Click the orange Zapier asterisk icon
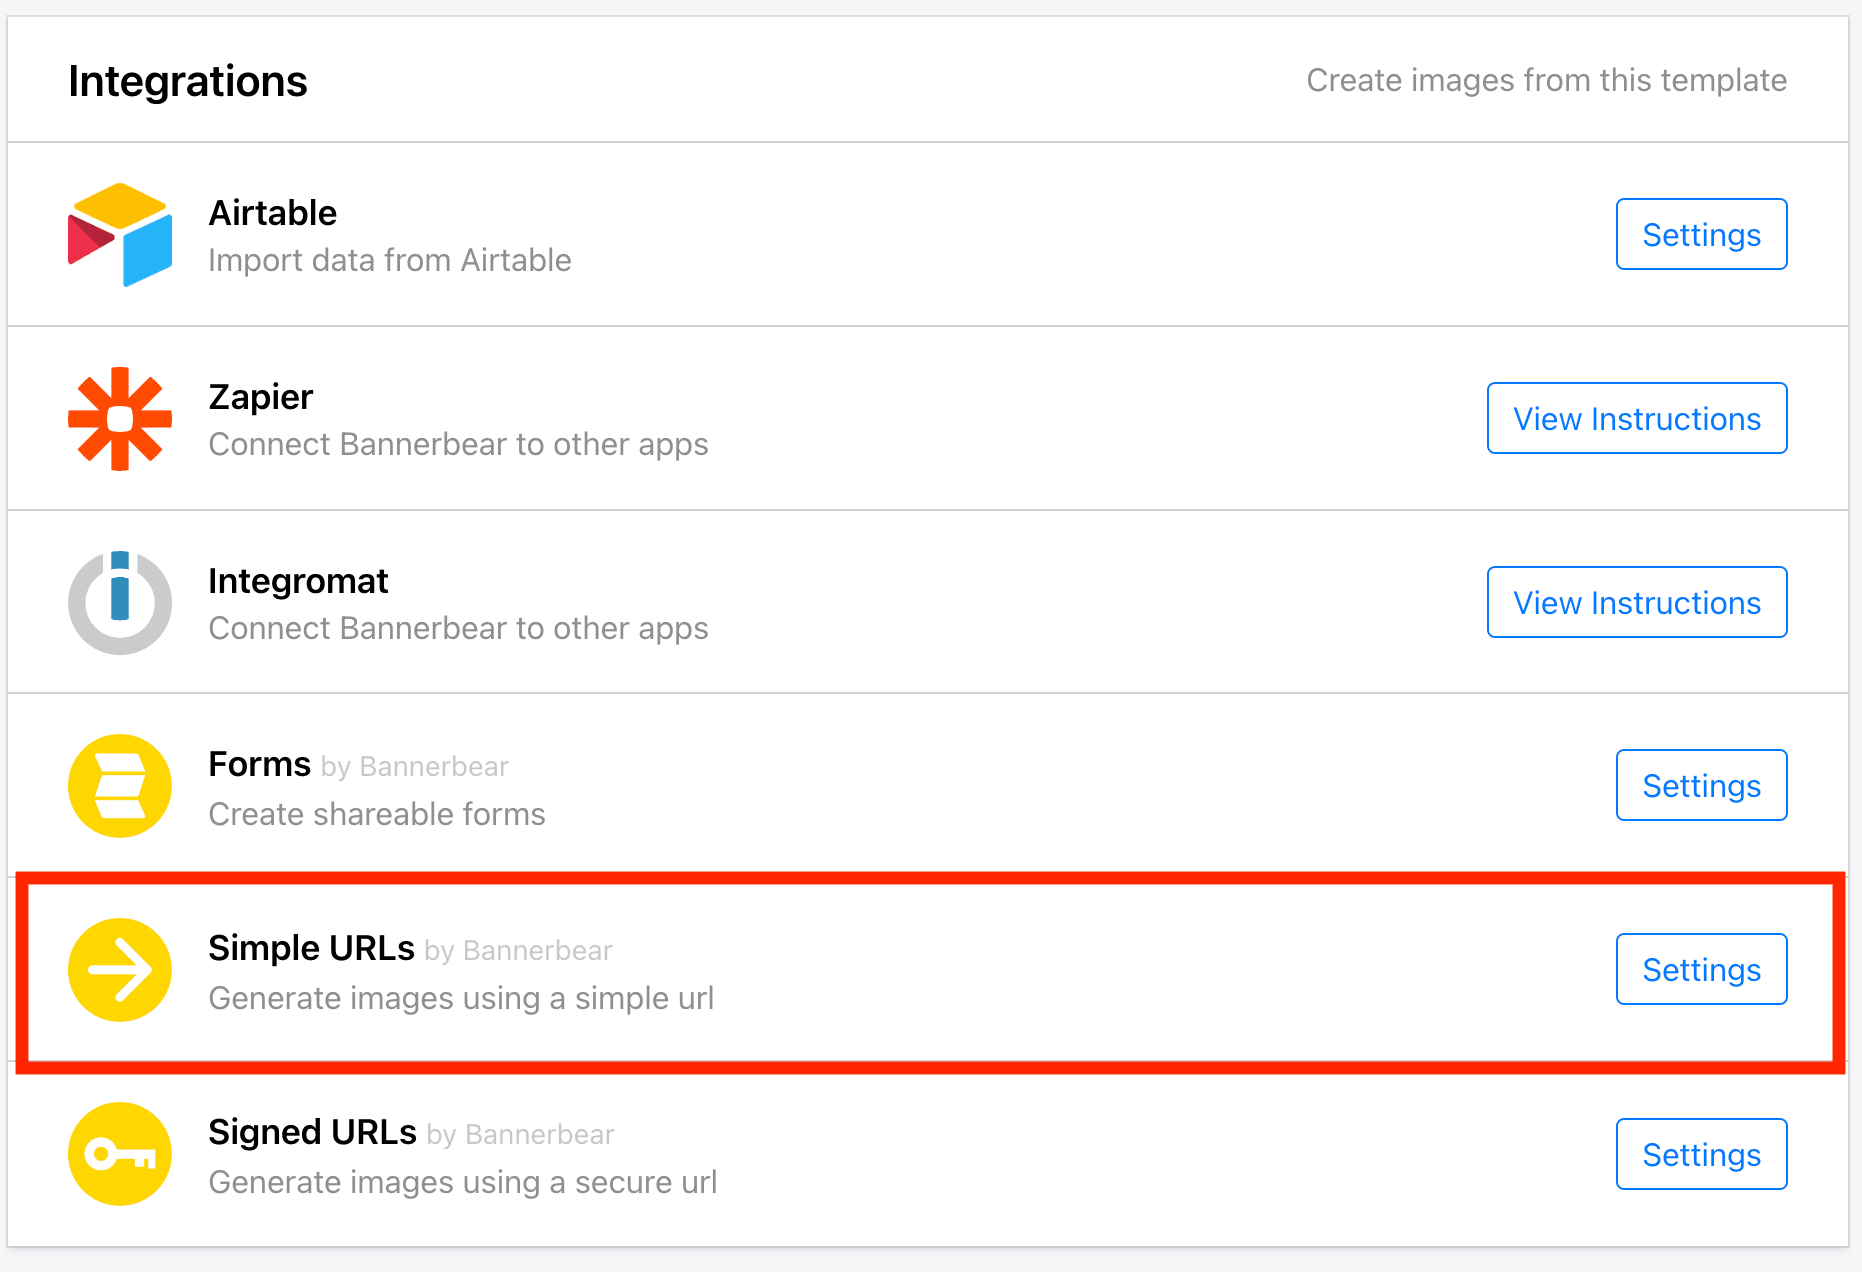This screenshot has height=1272, width=1862. (x=119, y=418)
